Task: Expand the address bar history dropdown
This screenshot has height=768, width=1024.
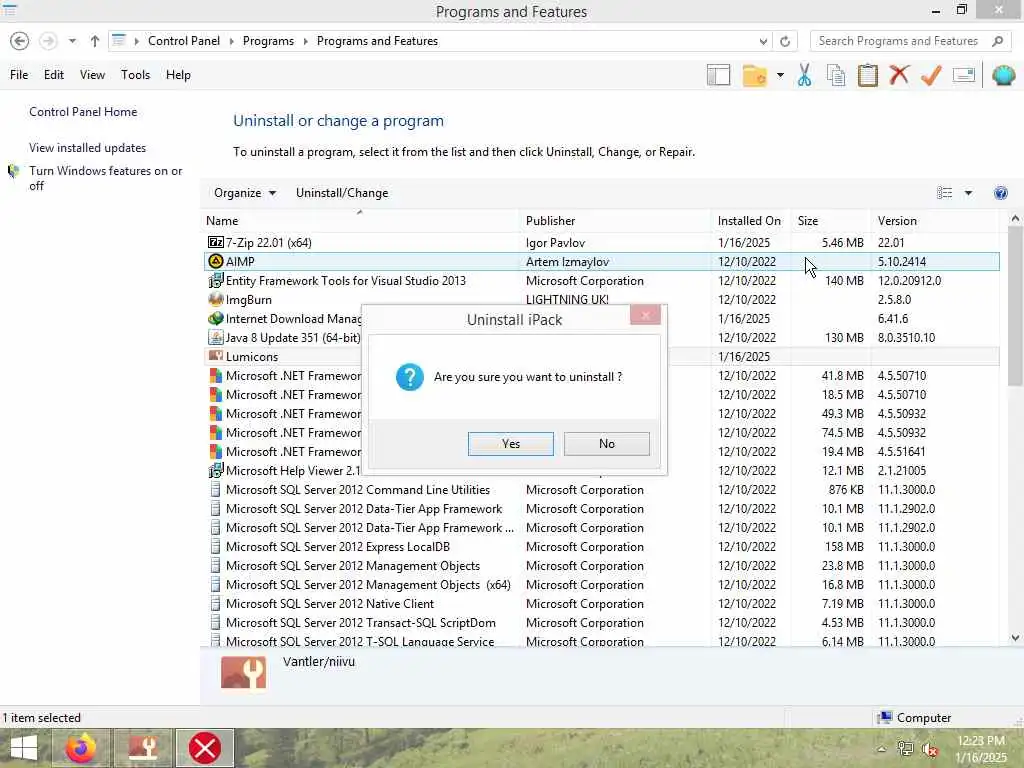Action: coord(763,41)
